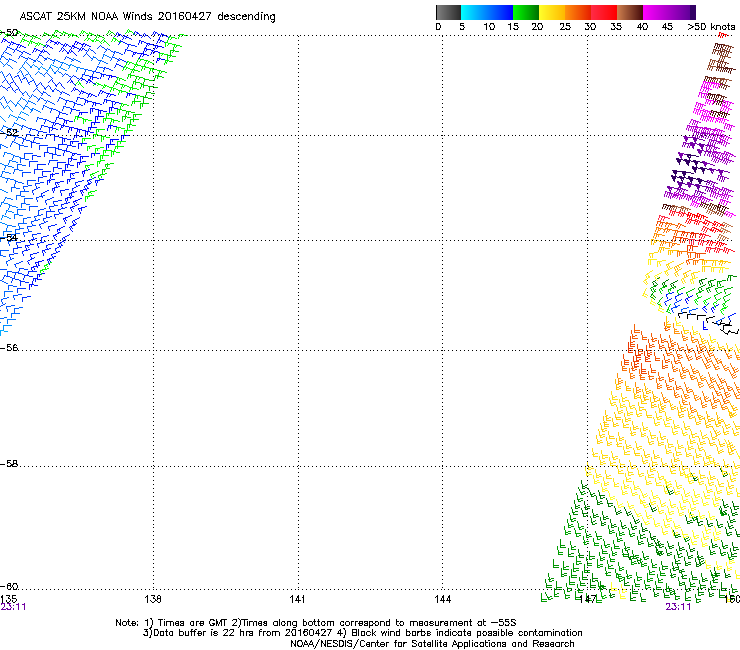This screenshot has width=740, height=650.
Task: Pick the blue 10-15 knots legend swatch
Action: 500,12
